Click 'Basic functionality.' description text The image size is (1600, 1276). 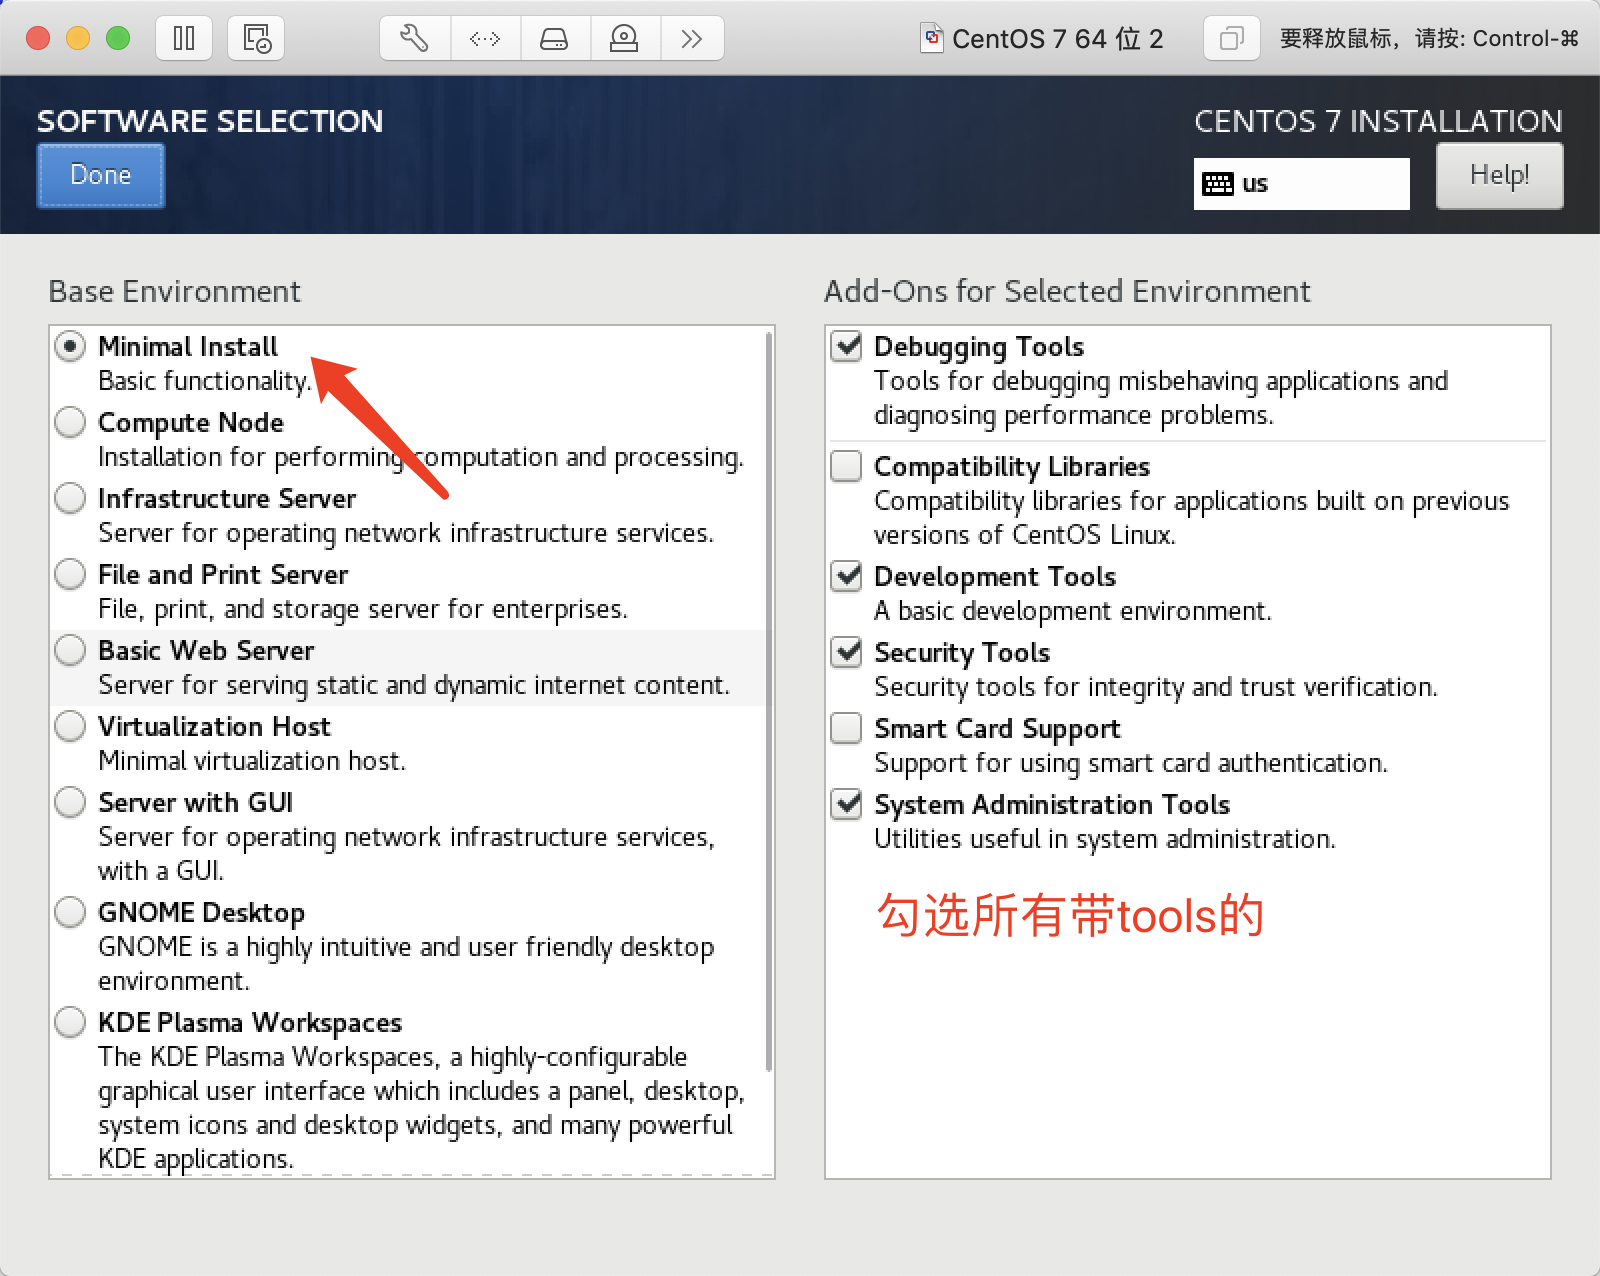(205, 381)
